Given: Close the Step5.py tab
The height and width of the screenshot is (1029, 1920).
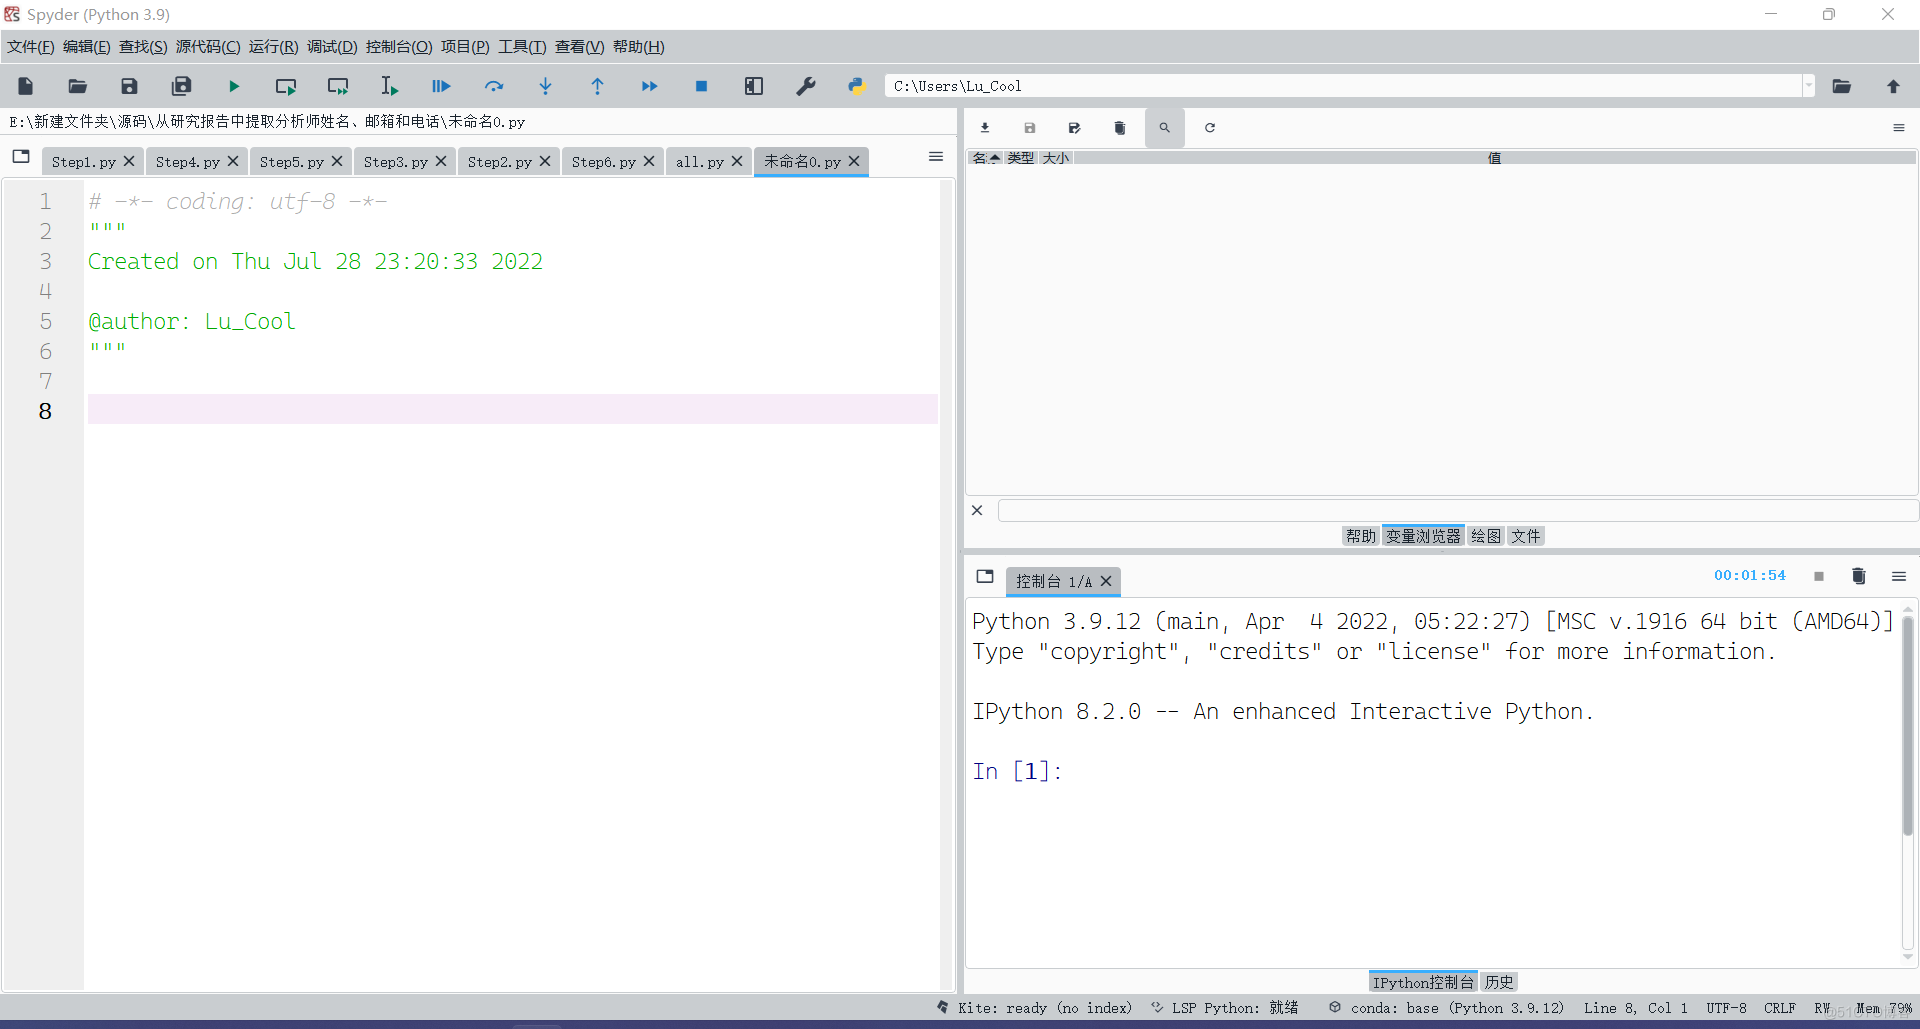Looking at the screenshot, I should pyautogui.click(x=337, y=161).
